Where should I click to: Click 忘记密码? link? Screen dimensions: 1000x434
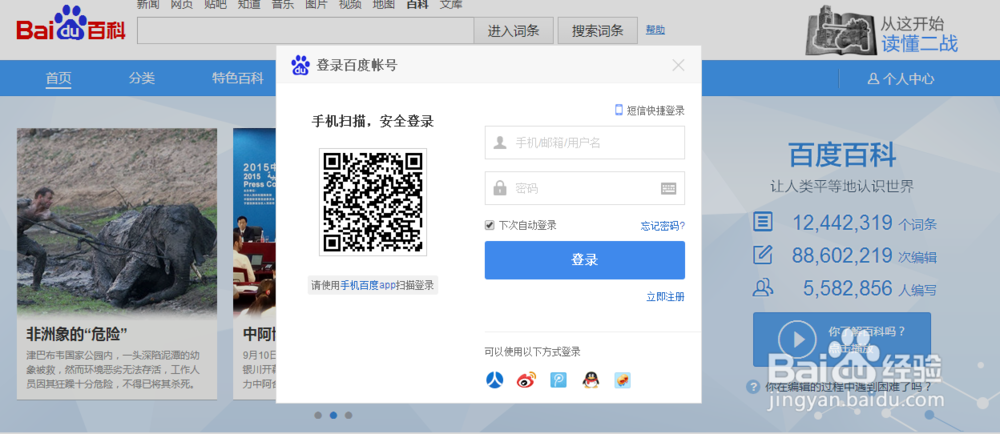pos(663,226)
